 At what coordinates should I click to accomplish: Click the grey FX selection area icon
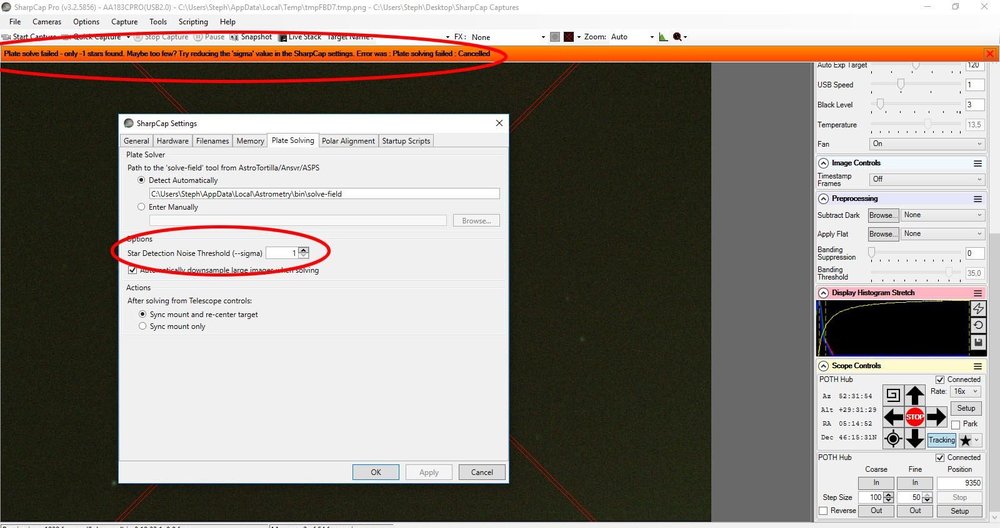[x=555, y=37]
